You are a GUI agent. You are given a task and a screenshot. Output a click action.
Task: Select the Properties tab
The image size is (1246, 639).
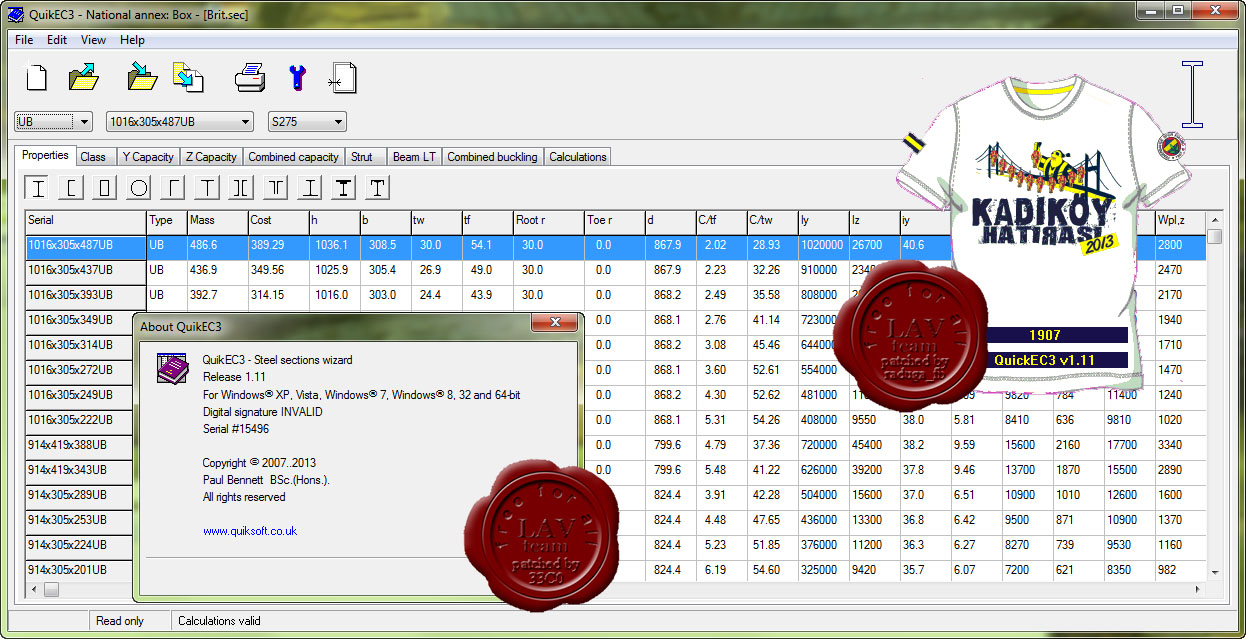pyautogui.click(x=45, y=155)
